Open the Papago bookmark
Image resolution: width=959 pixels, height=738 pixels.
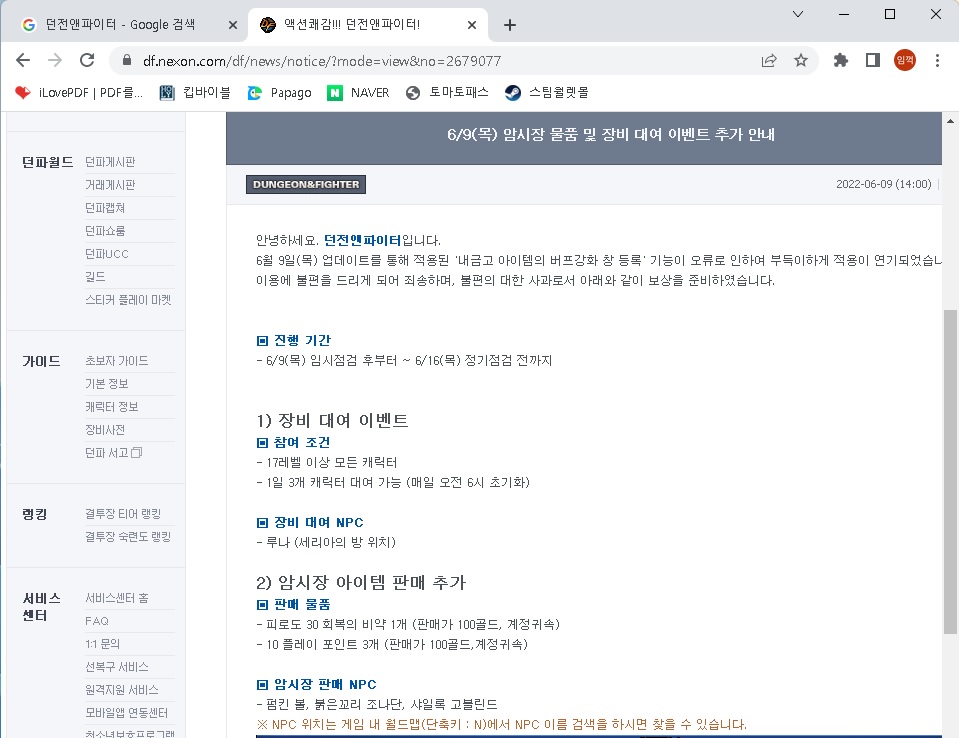(x=280, y=93)
